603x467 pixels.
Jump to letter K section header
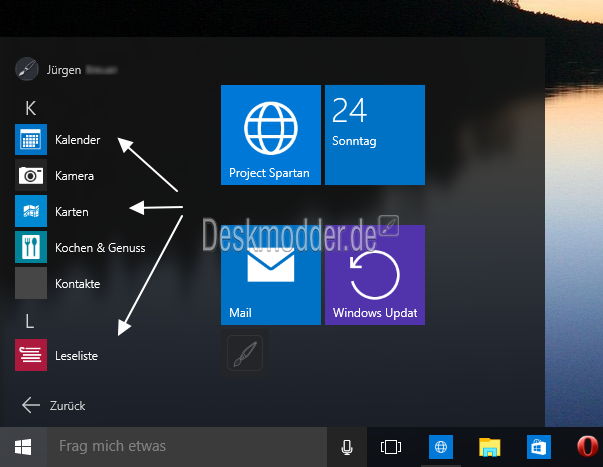(x=30, y=108)
